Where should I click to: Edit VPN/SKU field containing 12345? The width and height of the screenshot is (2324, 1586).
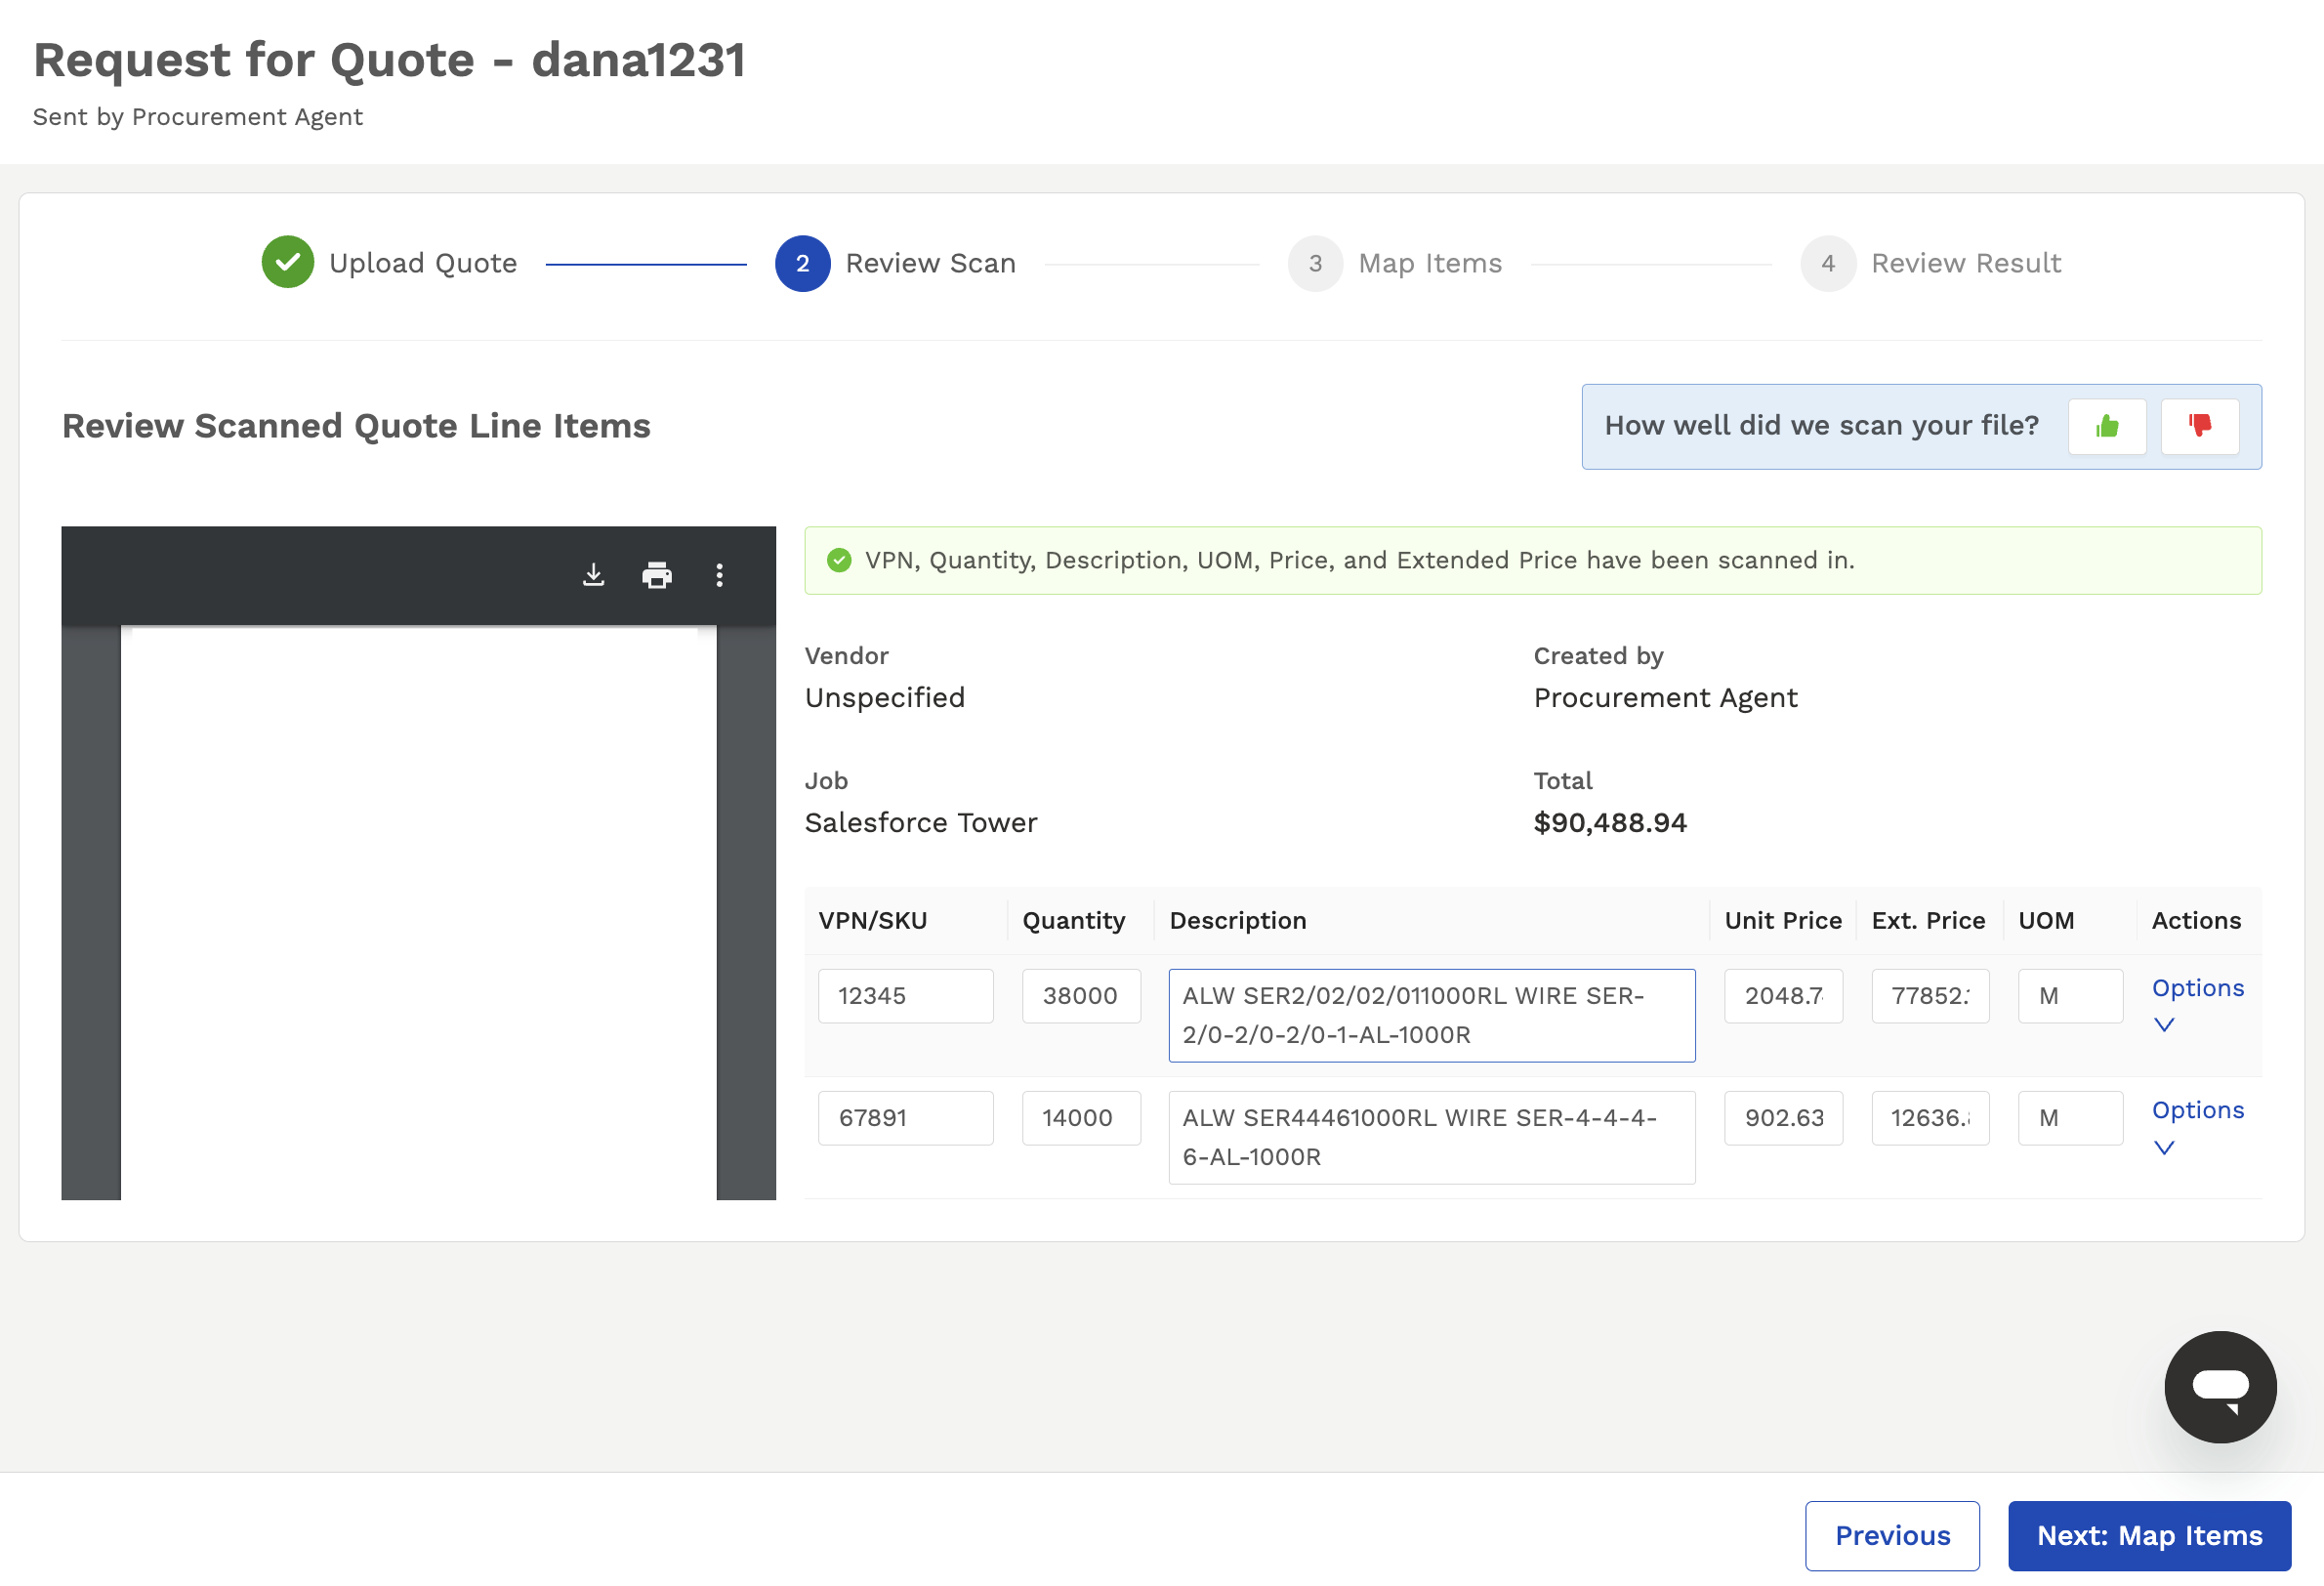[905, 996]
